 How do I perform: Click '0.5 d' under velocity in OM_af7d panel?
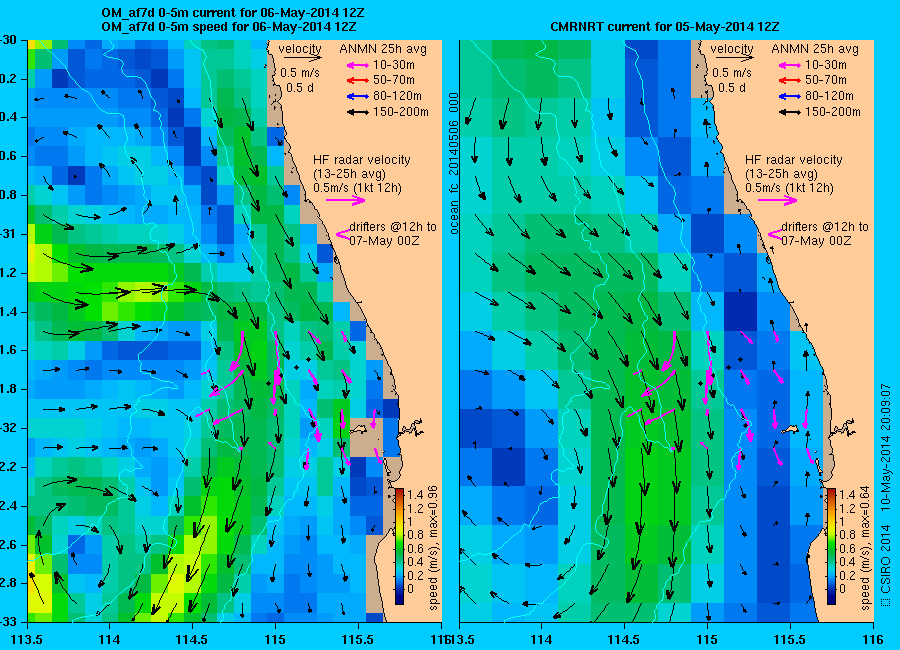tap(300, 88)
